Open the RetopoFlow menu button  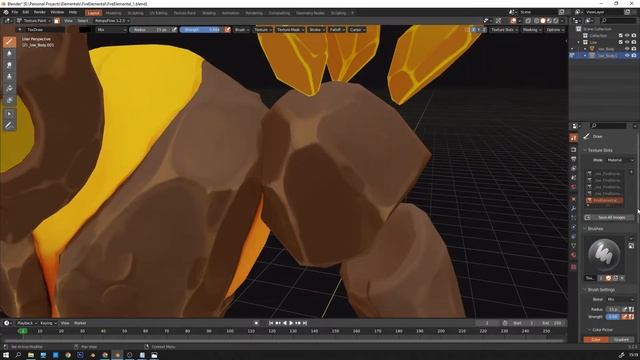[111, 20]
